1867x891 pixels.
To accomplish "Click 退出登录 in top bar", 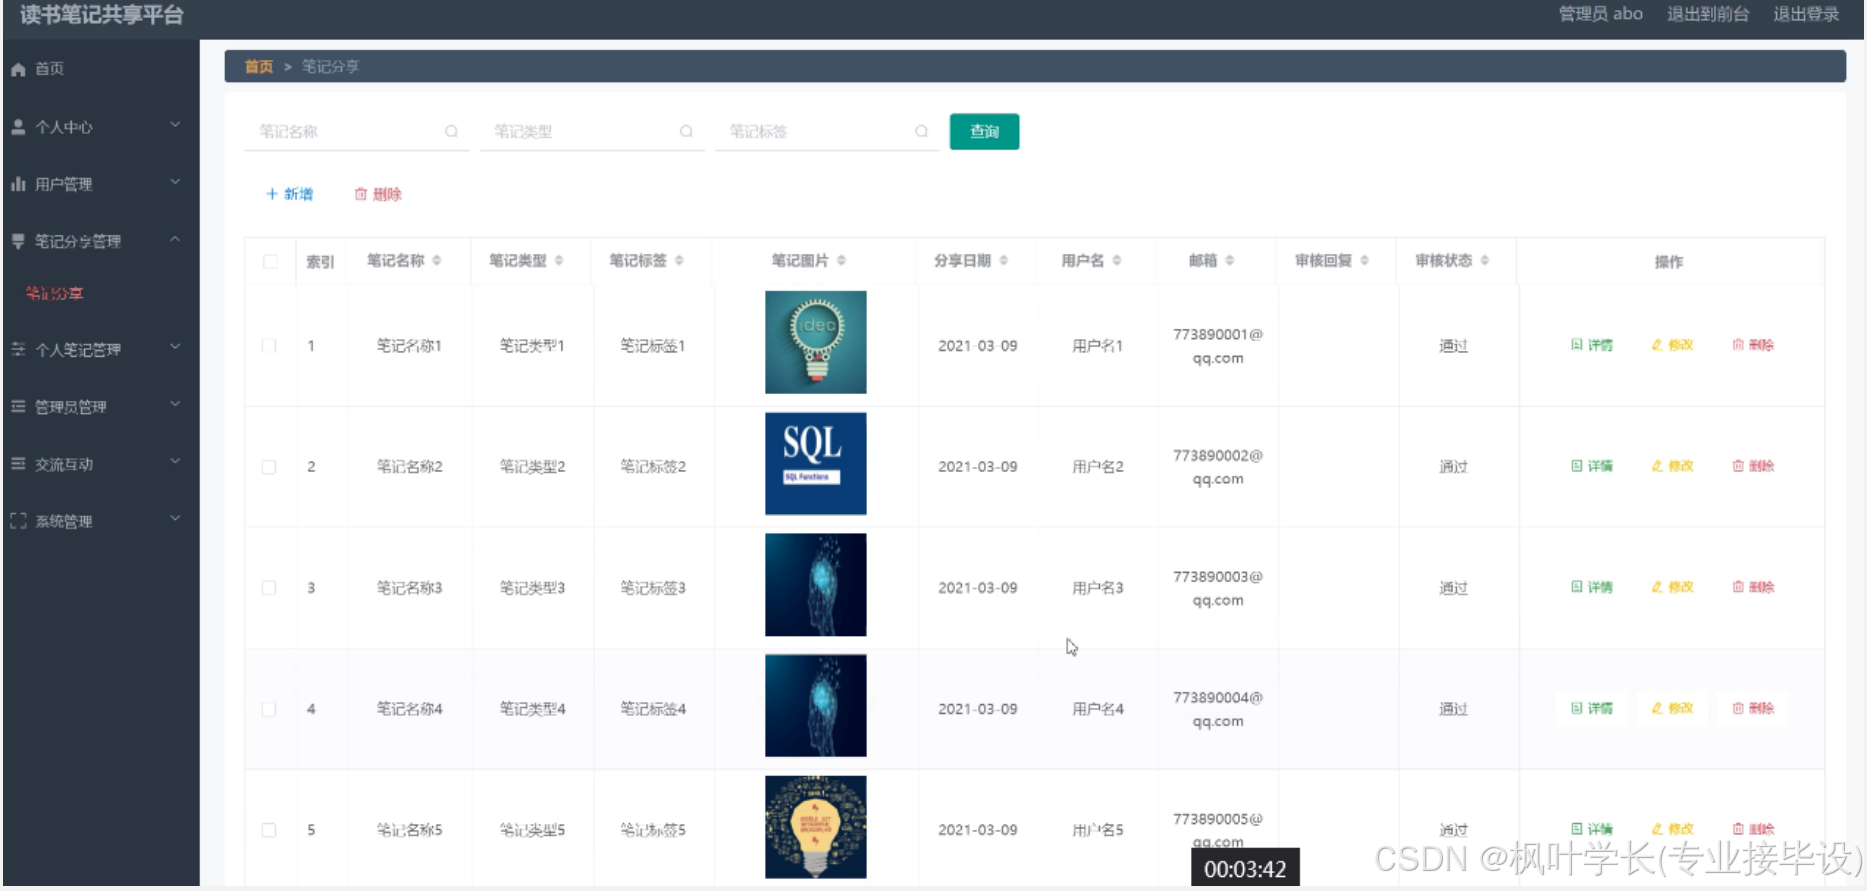I will pyautogui.click(x=1806, y=14).
